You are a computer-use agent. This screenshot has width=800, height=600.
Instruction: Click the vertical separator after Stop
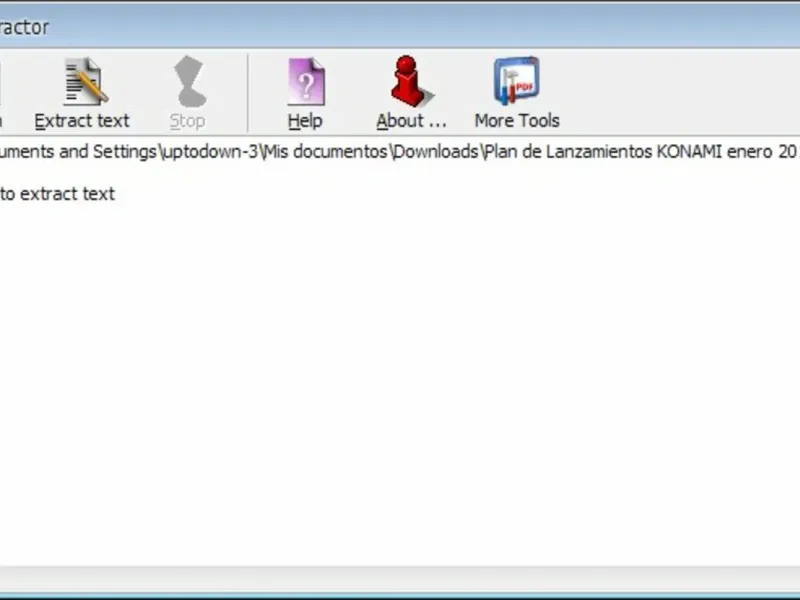pyautogui.click(x=248, y=93)
